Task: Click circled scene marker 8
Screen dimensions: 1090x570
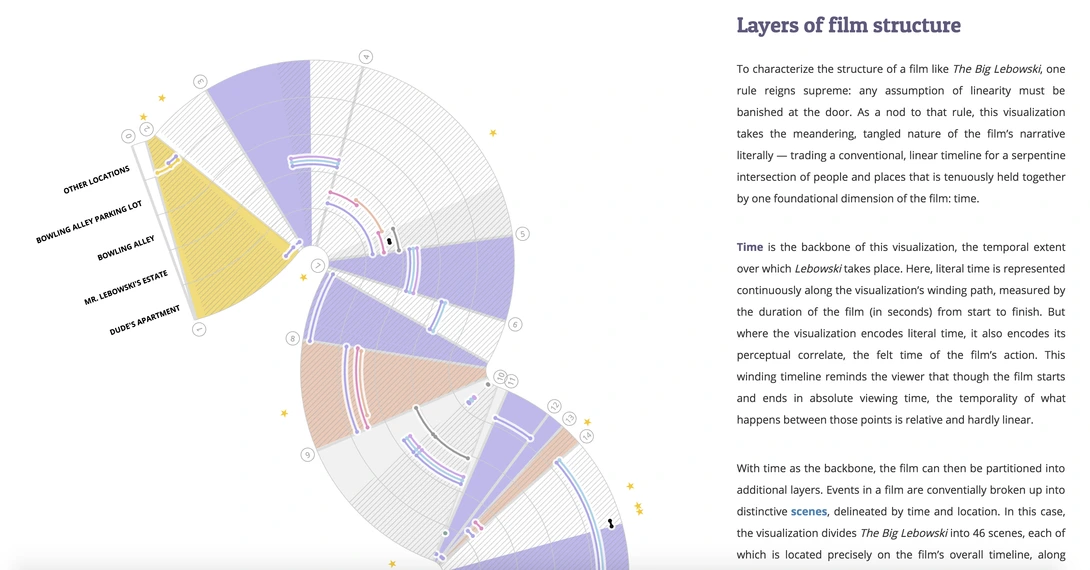Action: pos(293,339)
